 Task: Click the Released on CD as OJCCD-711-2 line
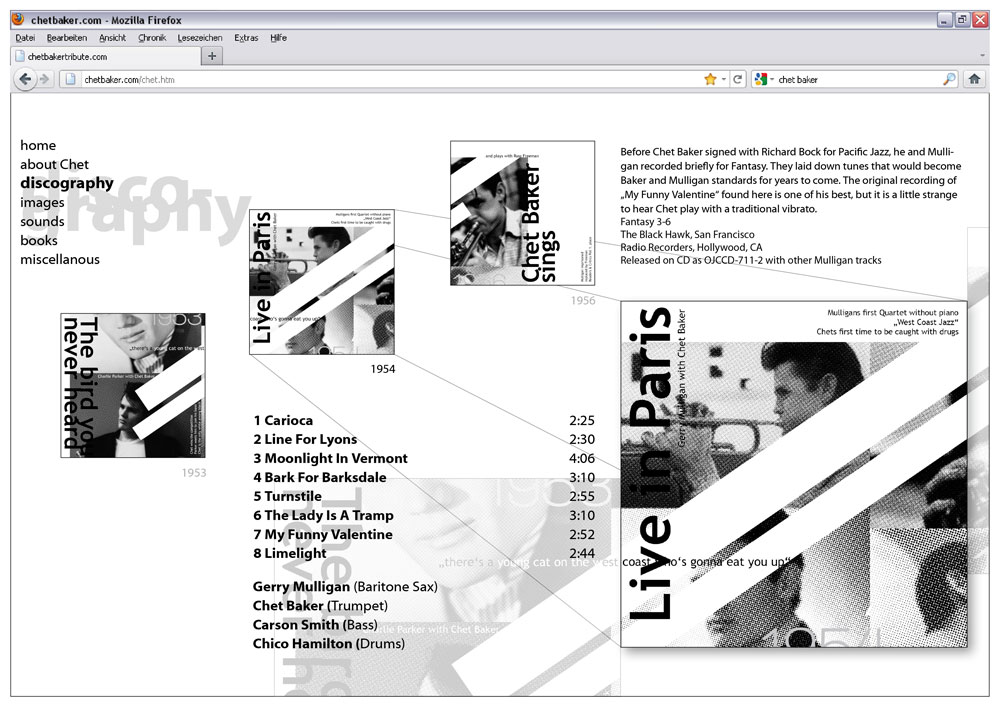(751, 260)
